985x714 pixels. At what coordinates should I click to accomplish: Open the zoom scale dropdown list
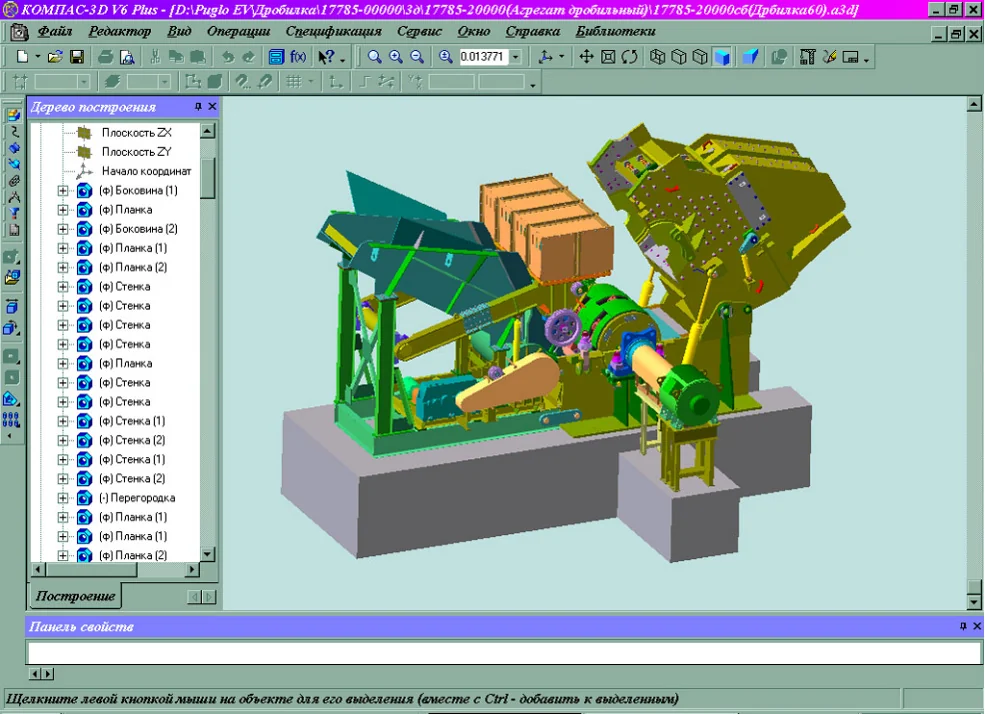[516, 57]
